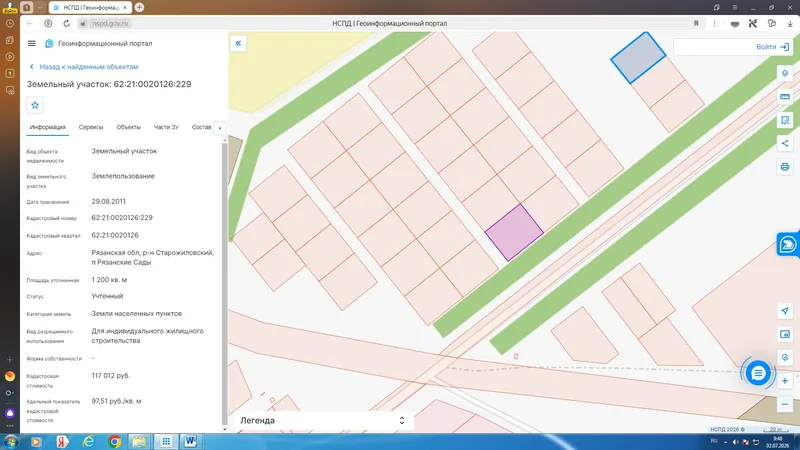The image size is (800, 450).
Task: Switch to the Состав tab
Action: click(x=202, y=127)
